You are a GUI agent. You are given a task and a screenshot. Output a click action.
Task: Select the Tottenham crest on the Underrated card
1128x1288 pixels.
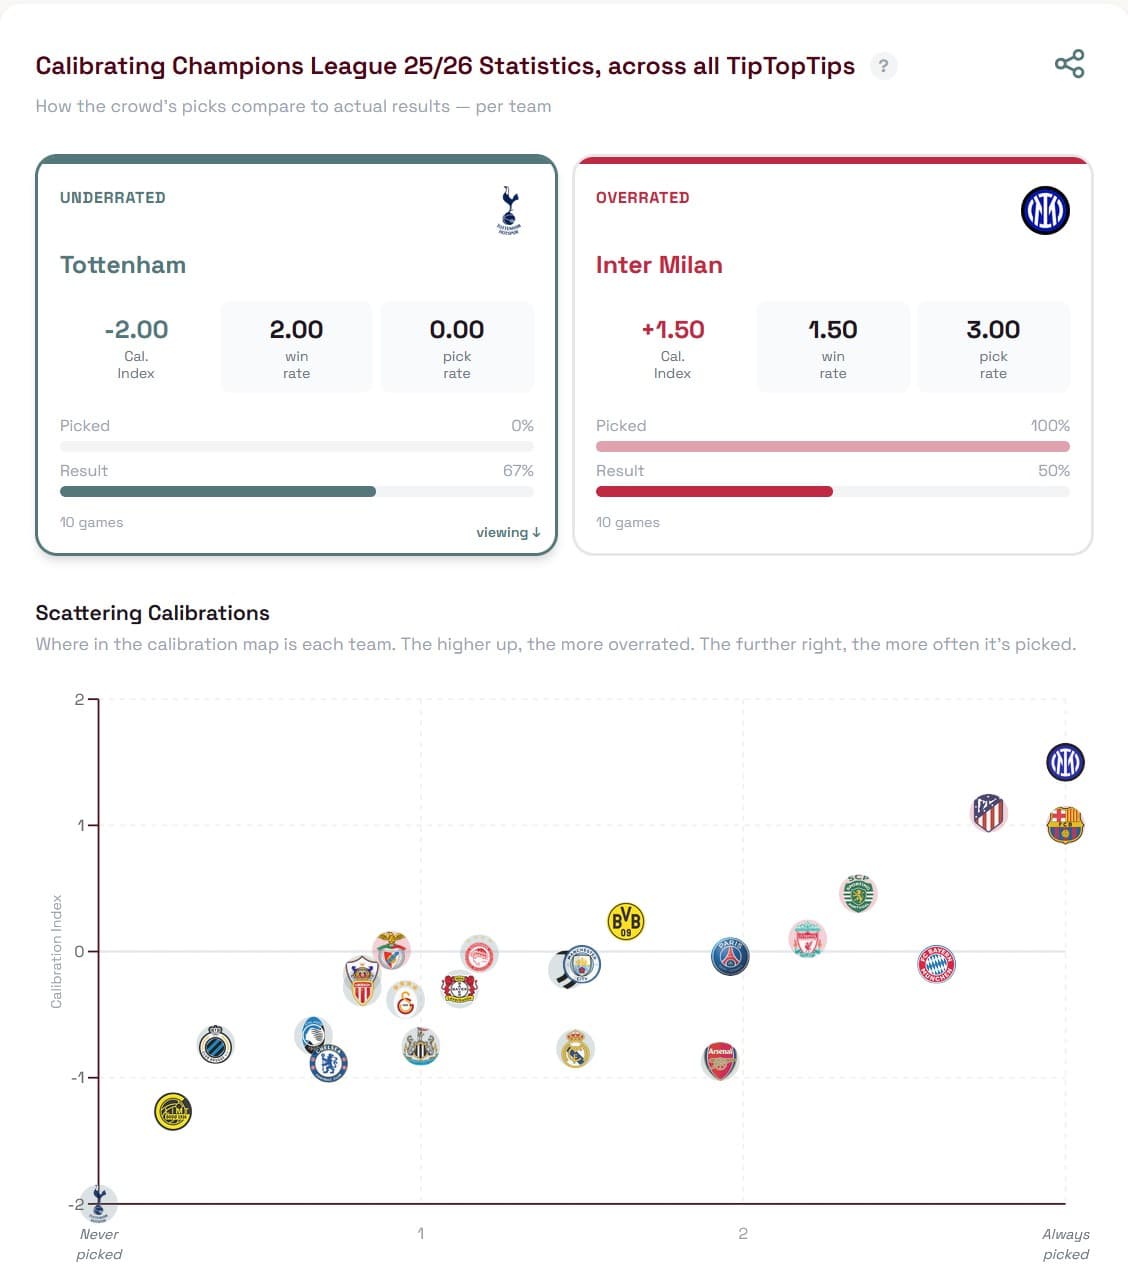click(510, 211)
